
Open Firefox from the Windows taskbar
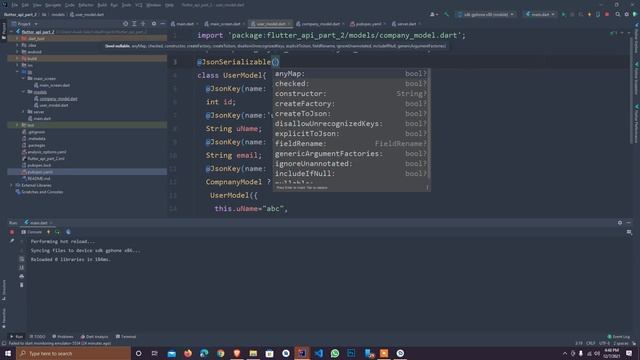click(188, 353)
